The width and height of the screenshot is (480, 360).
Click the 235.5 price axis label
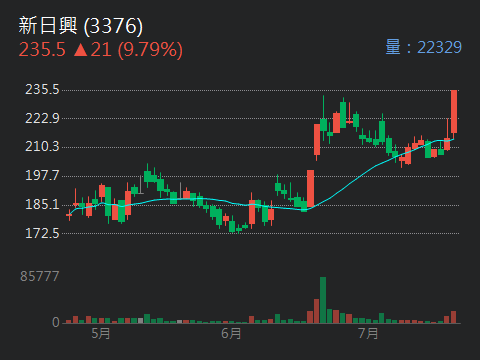(x=42, y=89)
